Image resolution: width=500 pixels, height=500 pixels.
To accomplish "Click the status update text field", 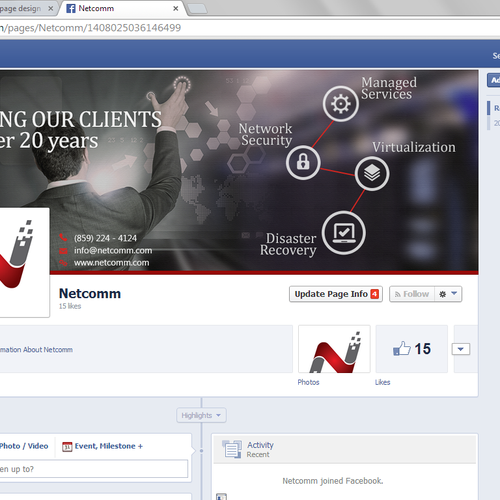I will click(94, 469).
